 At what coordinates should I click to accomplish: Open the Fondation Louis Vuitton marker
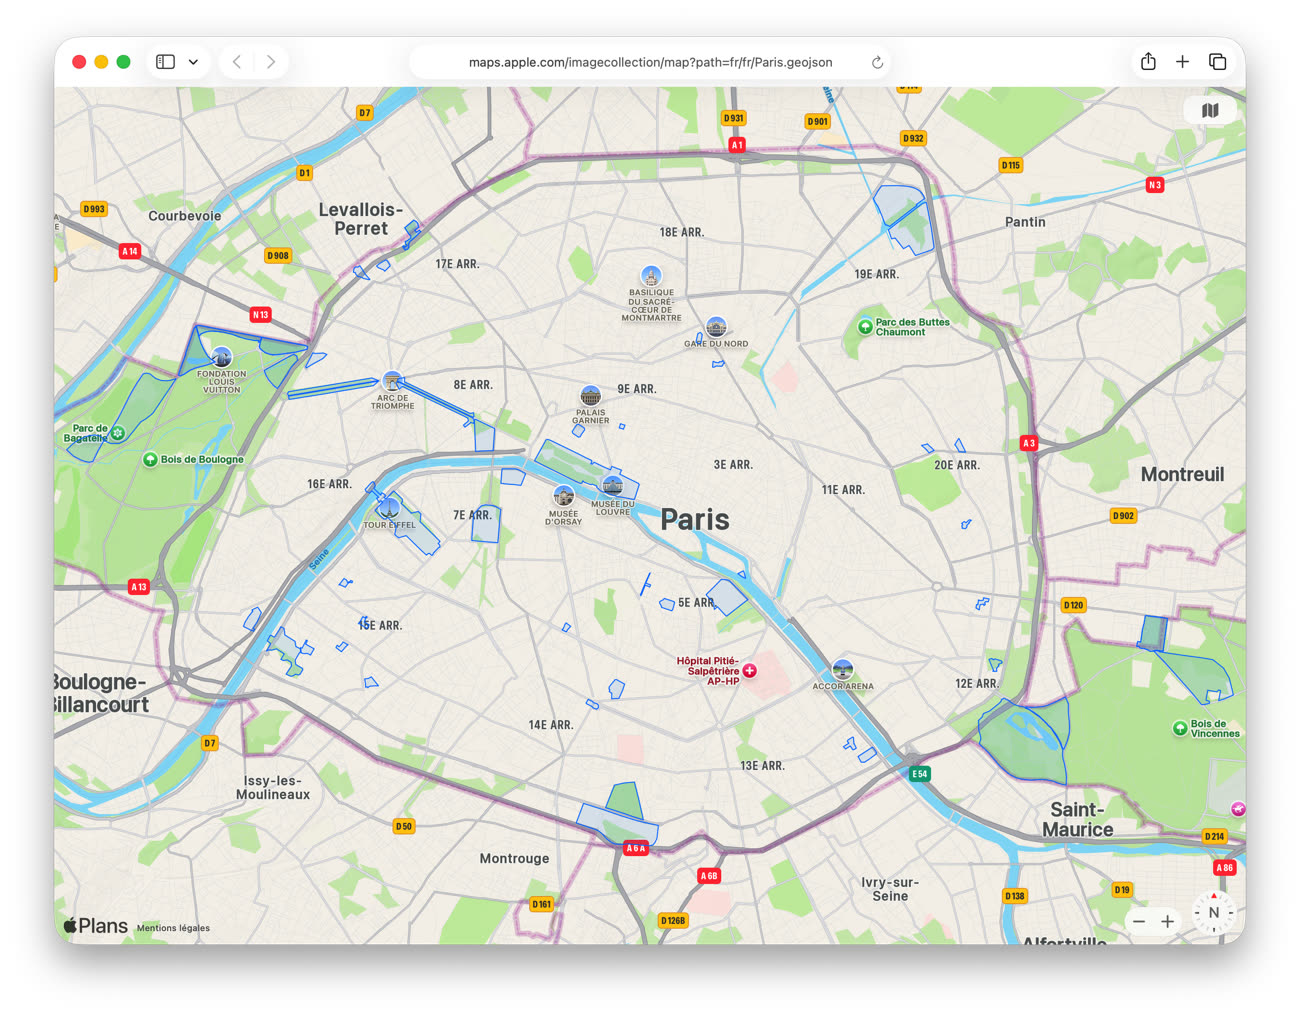222,357
